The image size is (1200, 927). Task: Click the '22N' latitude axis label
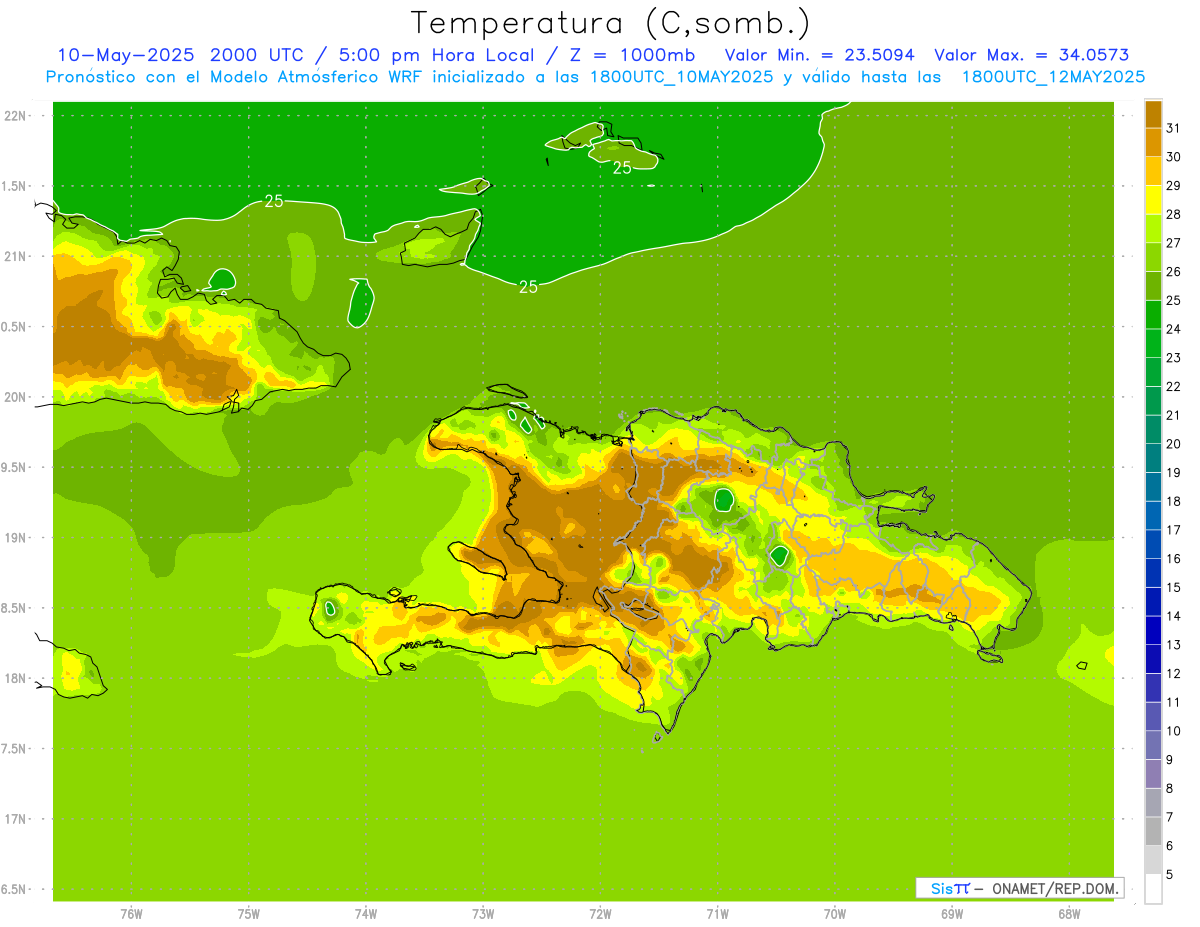click(16, 116)
